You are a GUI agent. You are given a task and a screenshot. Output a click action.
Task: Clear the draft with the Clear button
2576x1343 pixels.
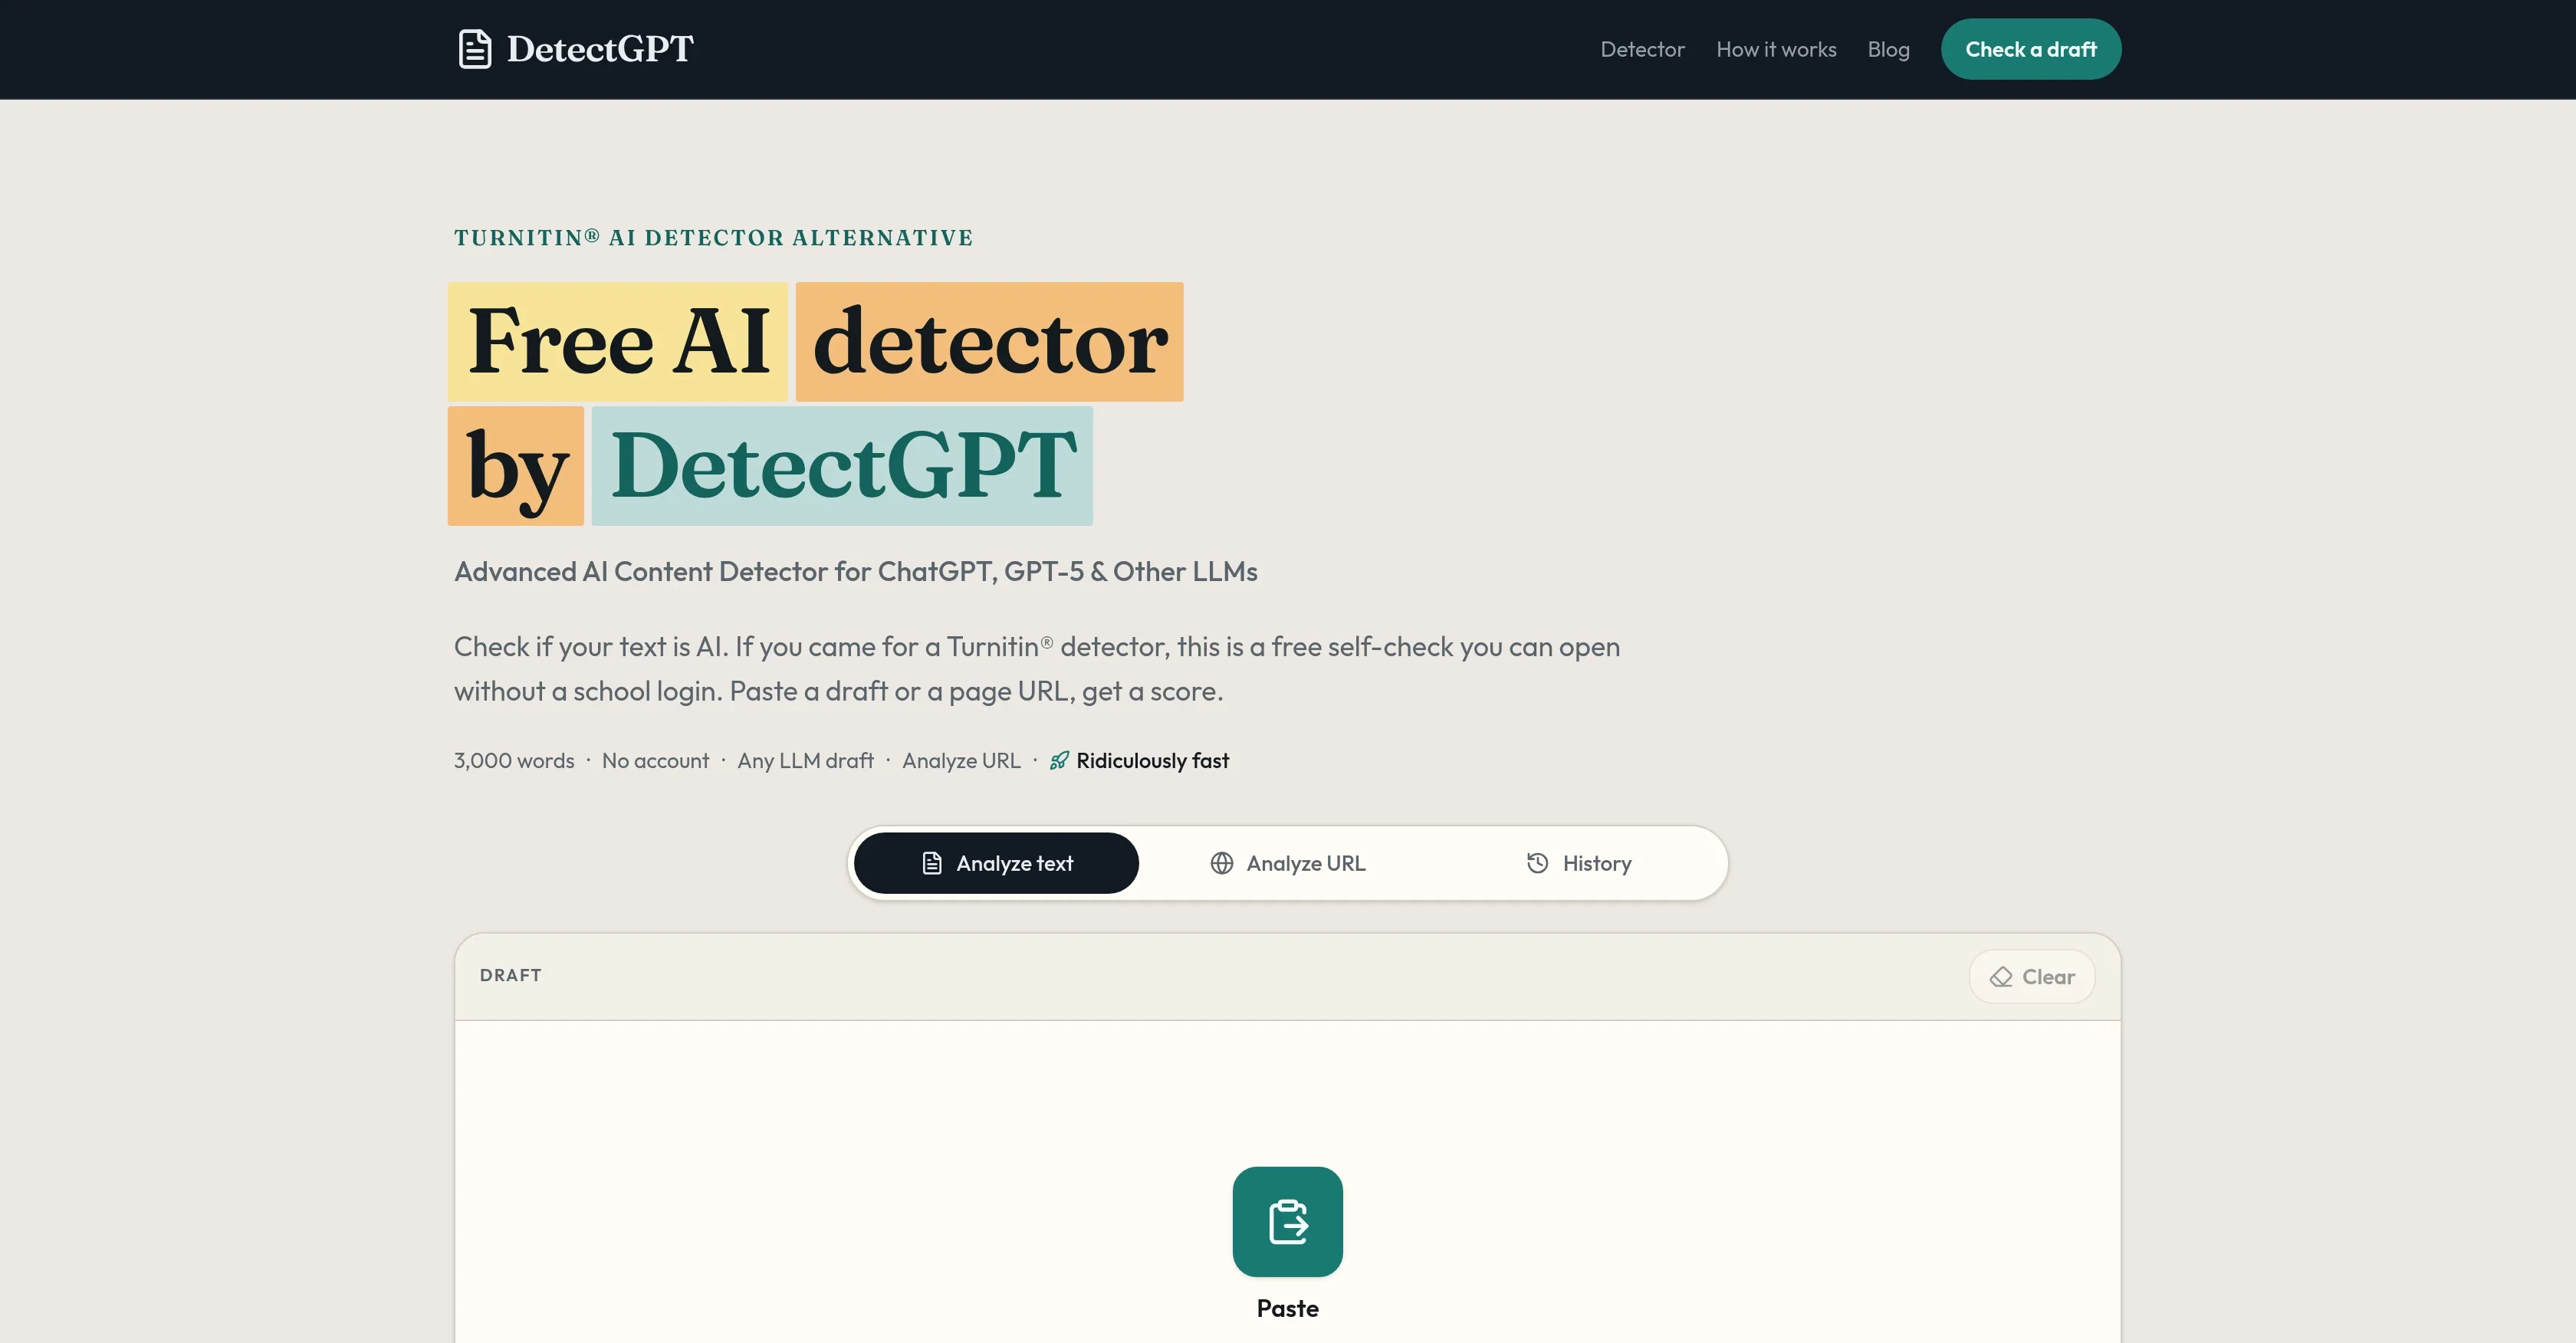(x=2031, y=977)
